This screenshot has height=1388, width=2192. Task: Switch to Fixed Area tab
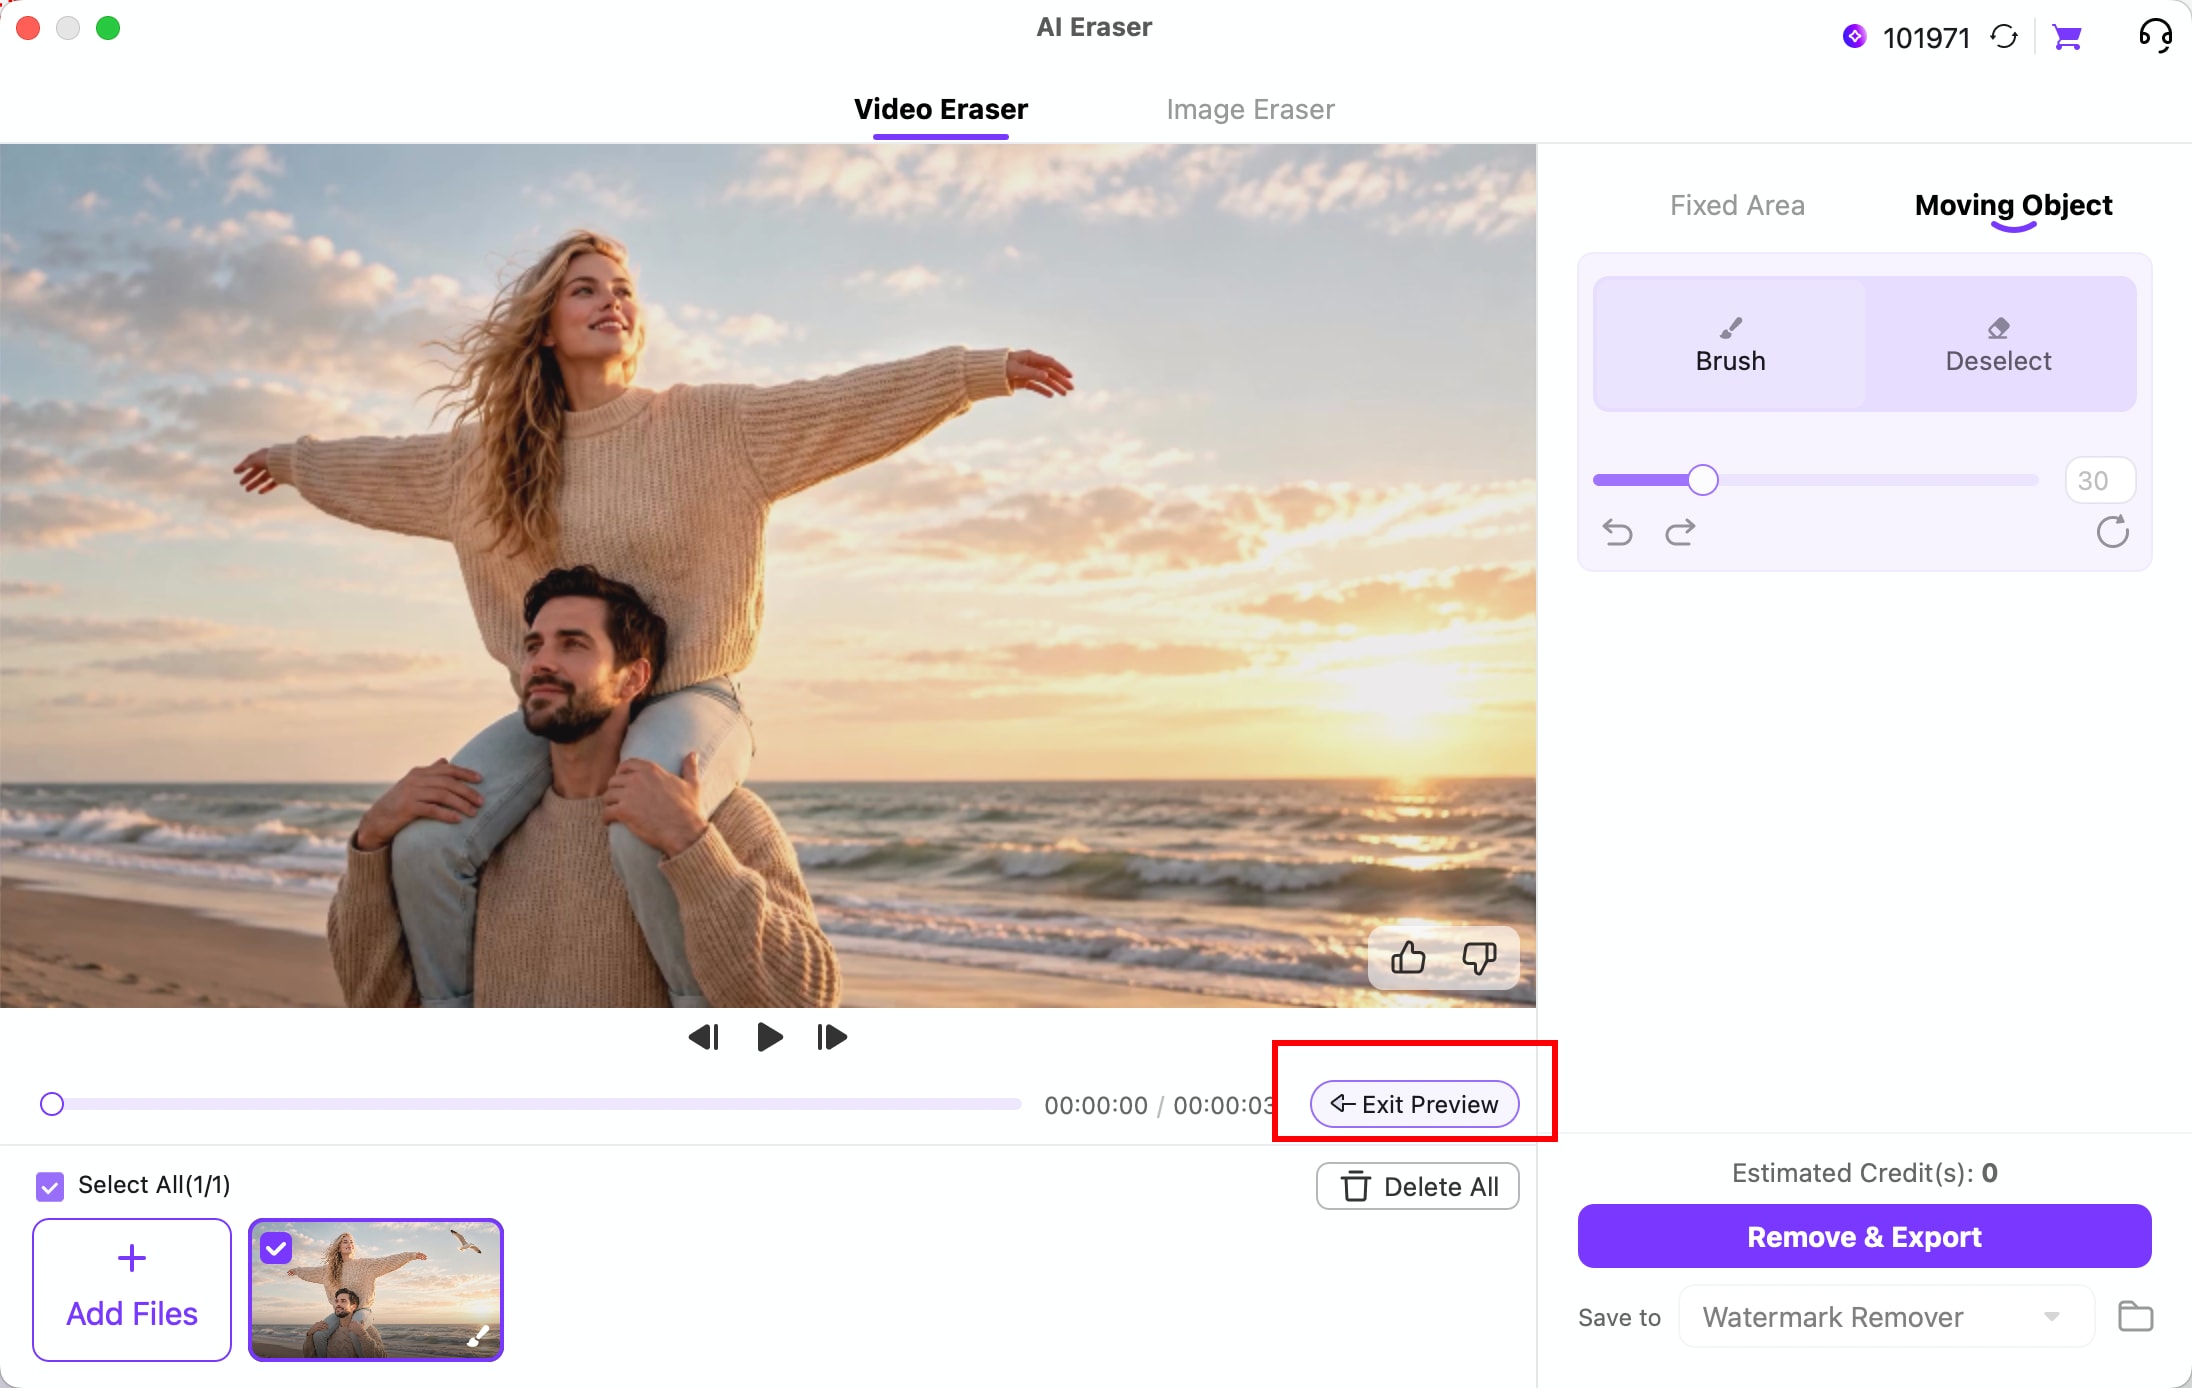coord(1737,205)
